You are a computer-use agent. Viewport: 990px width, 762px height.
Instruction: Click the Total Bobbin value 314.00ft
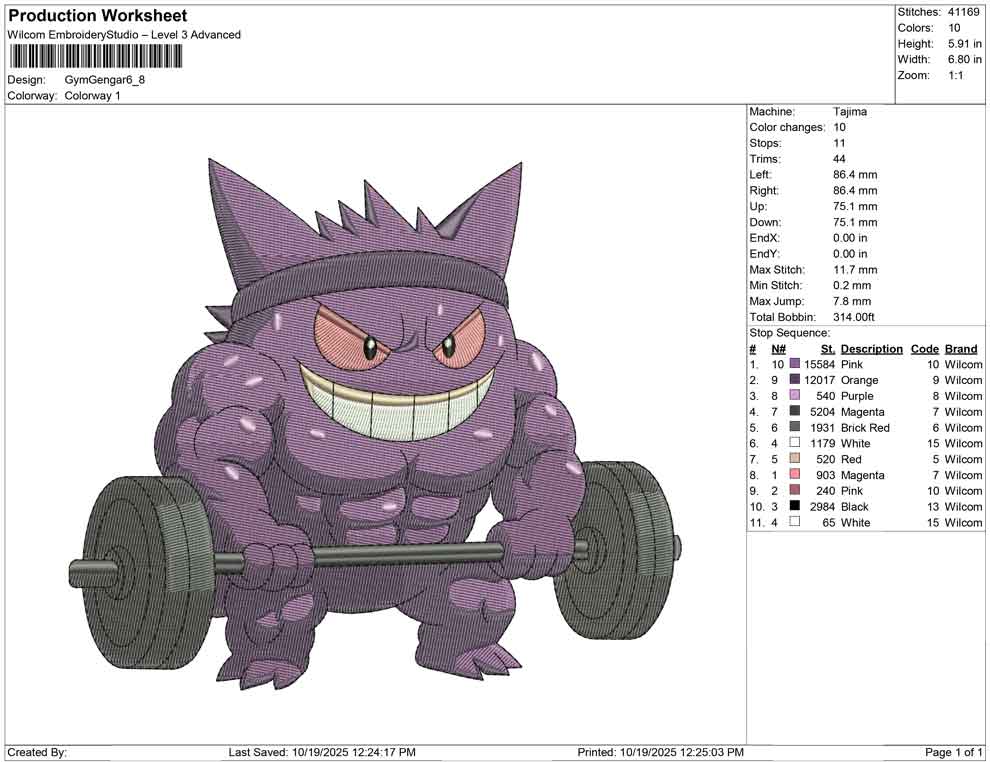(x=854, y=317)
